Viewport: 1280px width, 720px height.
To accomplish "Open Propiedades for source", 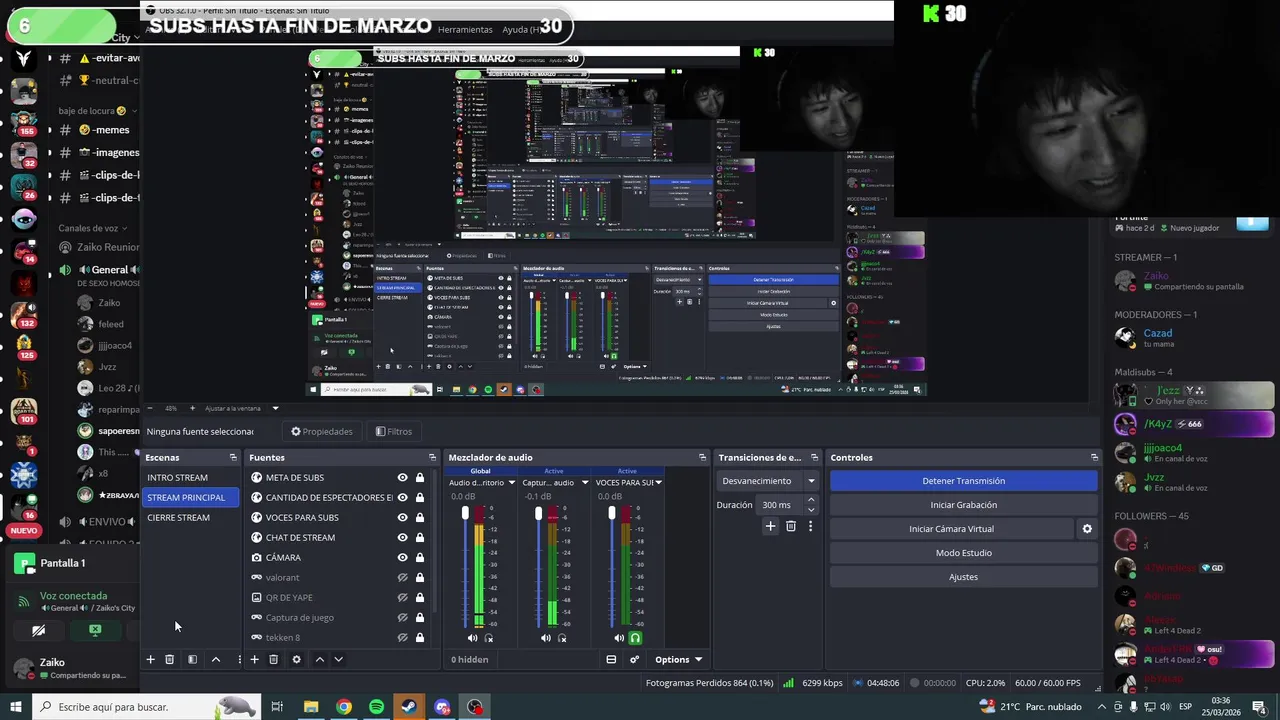I will [322, 432].
